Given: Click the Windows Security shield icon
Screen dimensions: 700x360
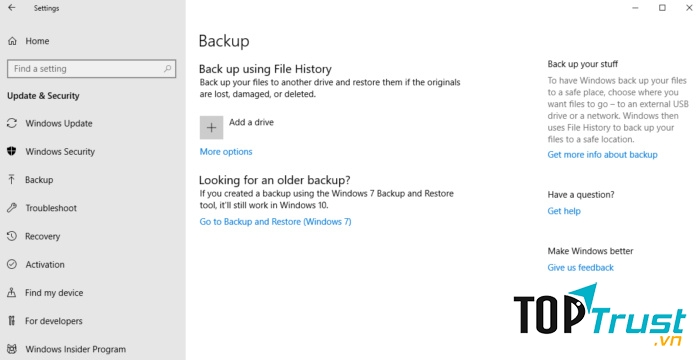Looking at the screenshot, I should [12, 151].
